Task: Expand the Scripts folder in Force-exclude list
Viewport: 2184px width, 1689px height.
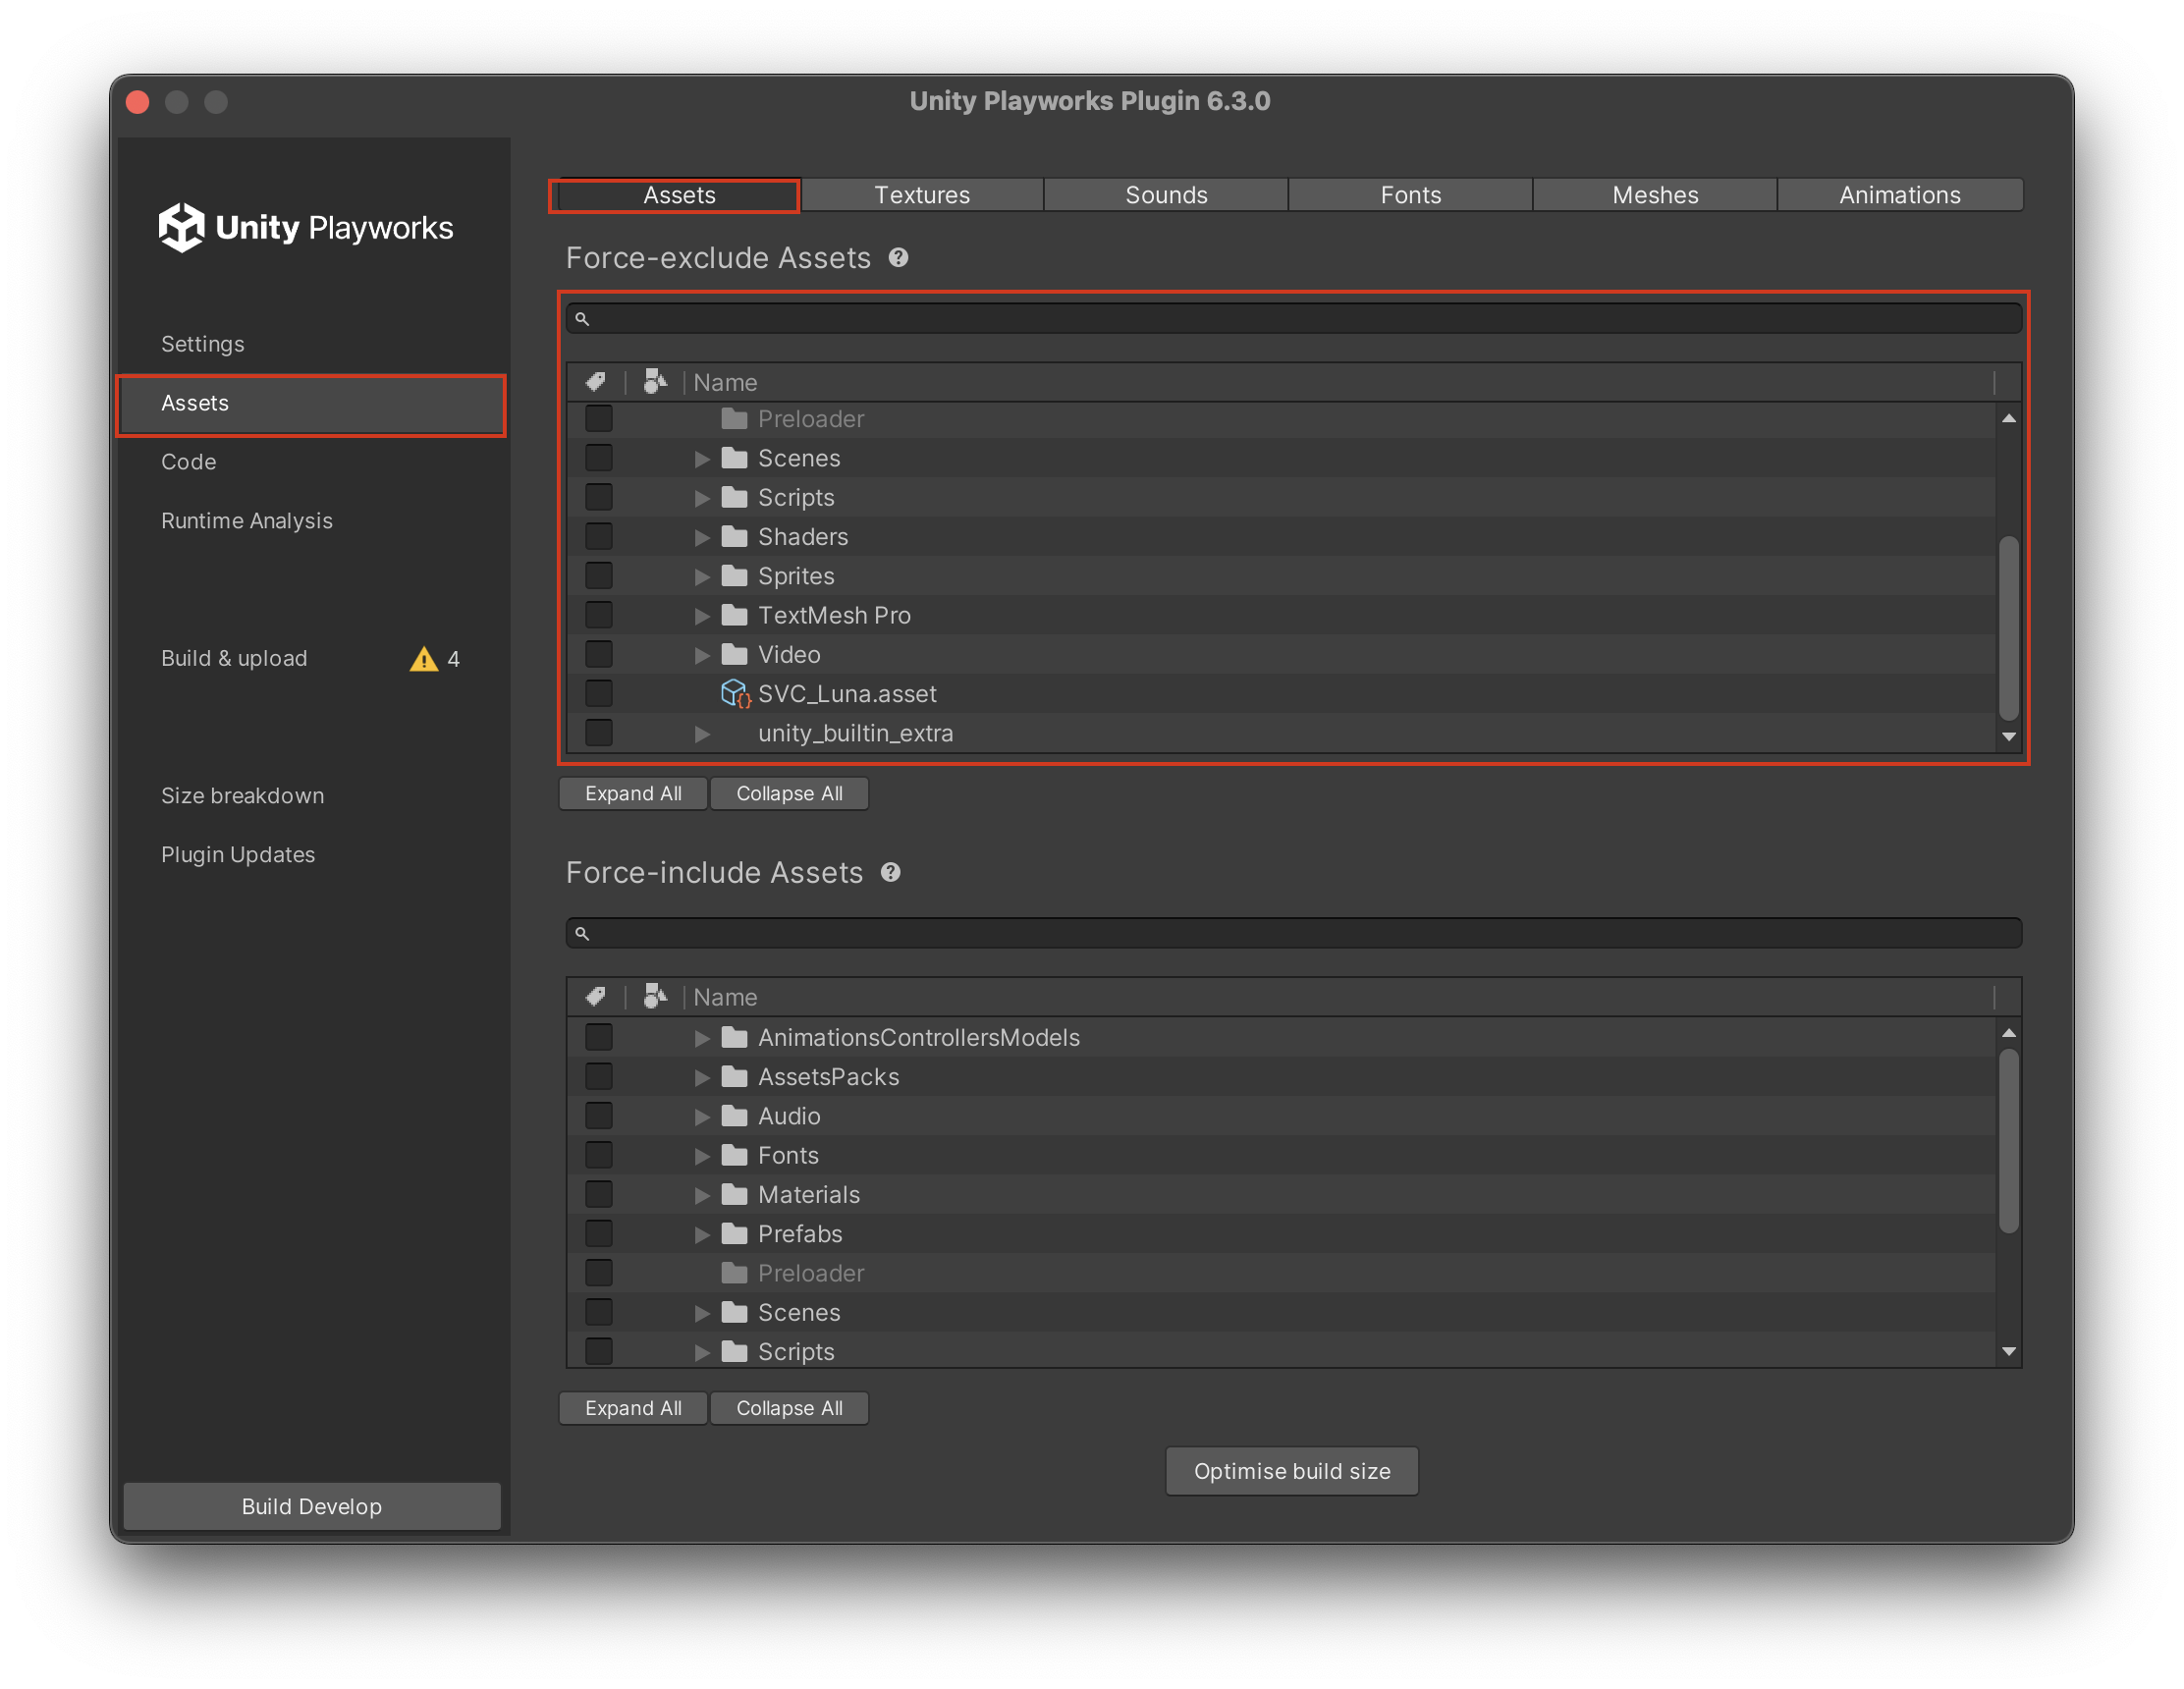Action: click(x=702, y=498)
